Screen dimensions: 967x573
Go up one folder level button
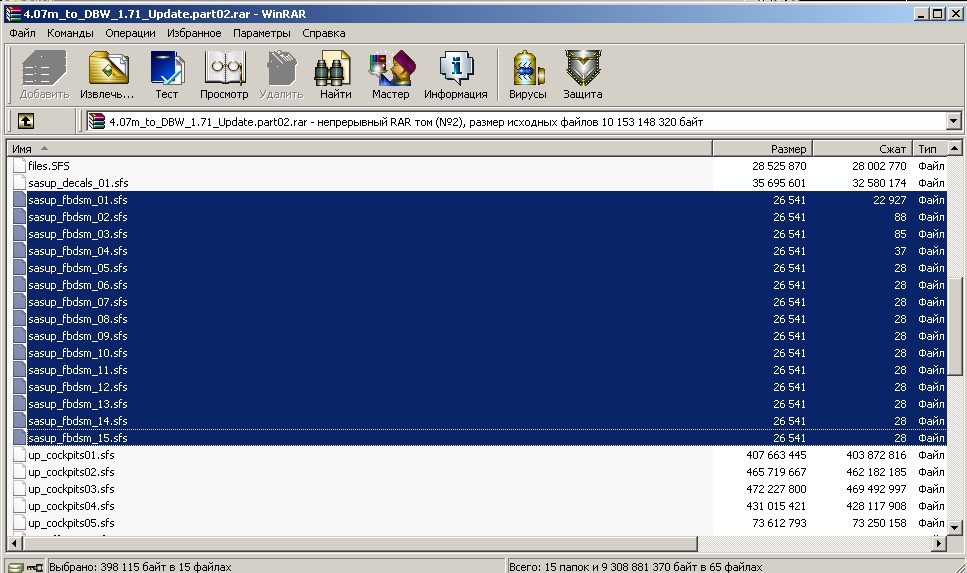point(25,122)
